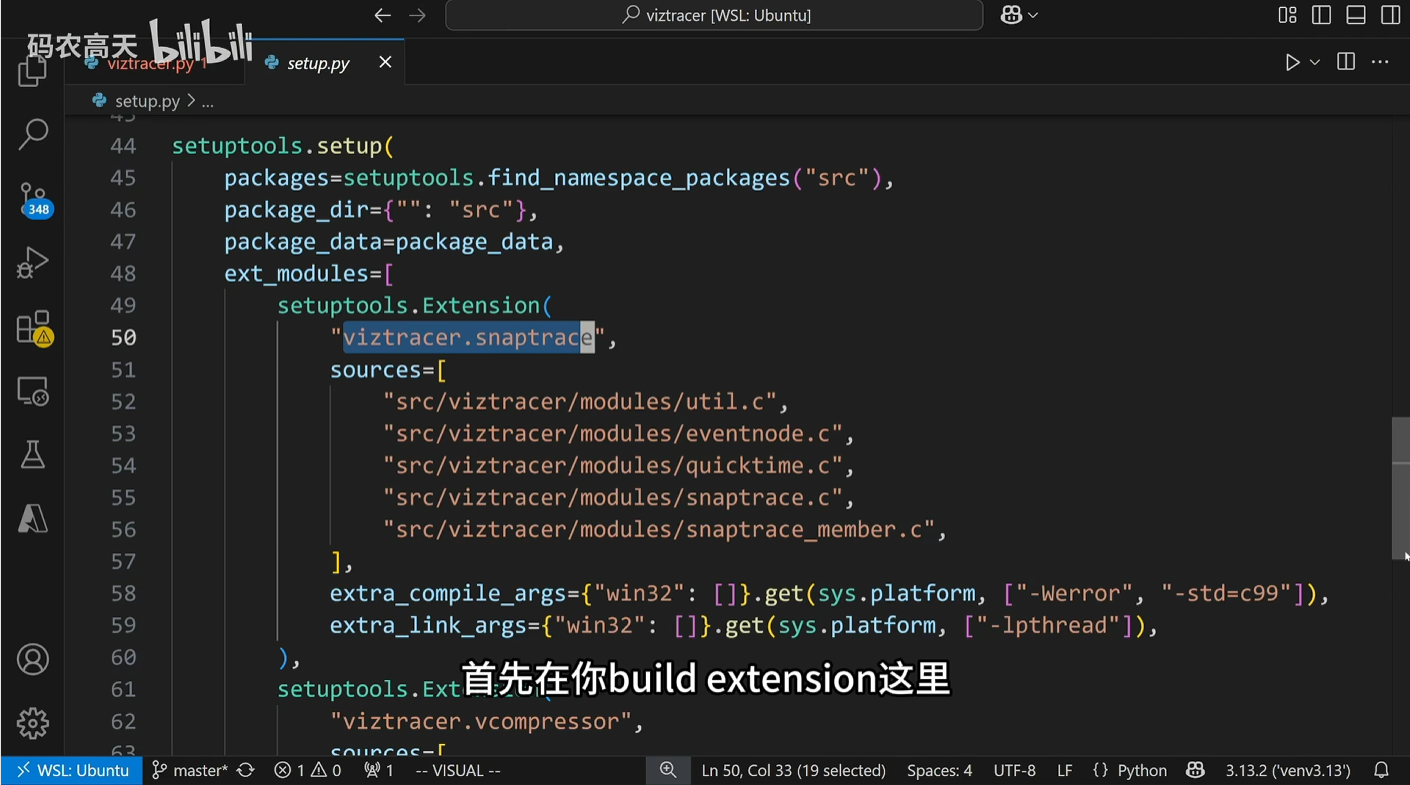Click the zoom magnifier in status bar

(668, 770)
